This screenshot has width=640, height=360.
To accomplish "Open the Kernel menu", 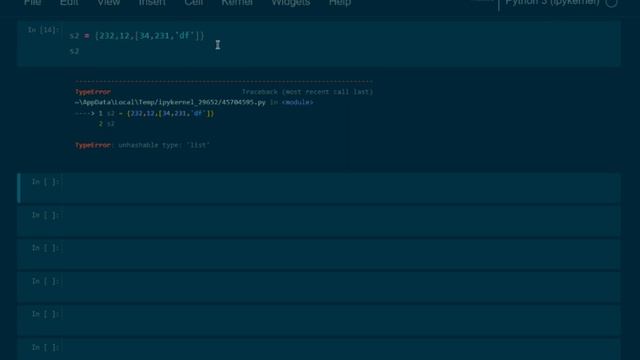I will click(237, 3).
